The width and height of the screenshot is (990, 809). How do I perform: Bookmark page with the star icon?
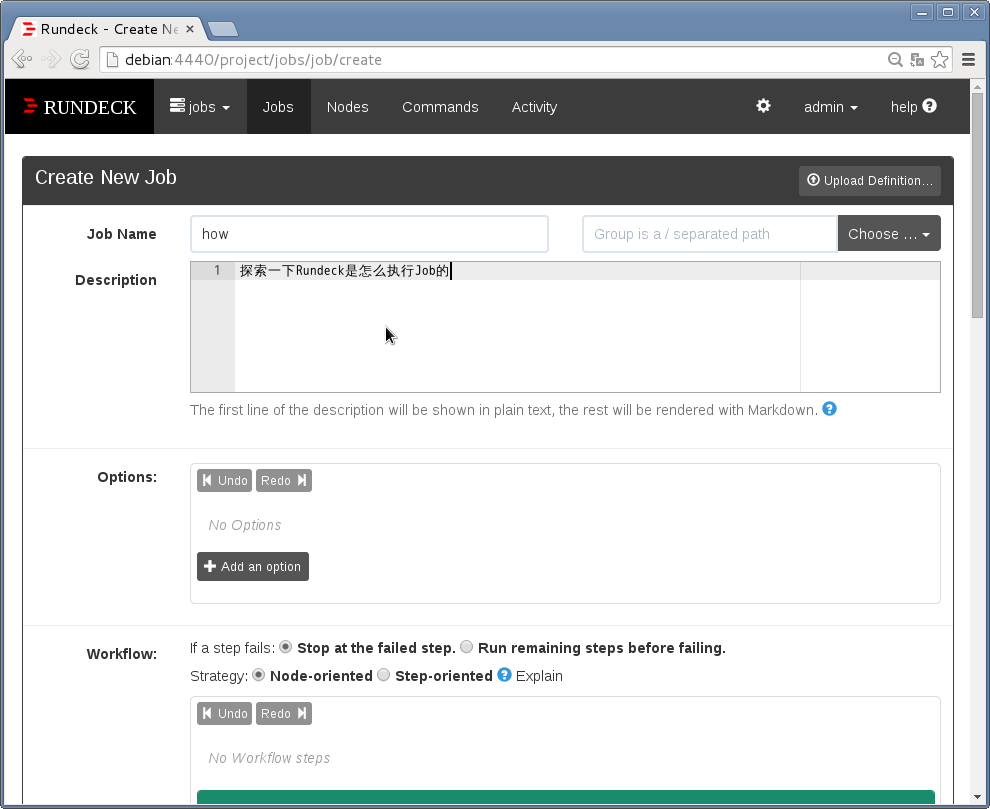pyautogui.click(x=939, y=59)
